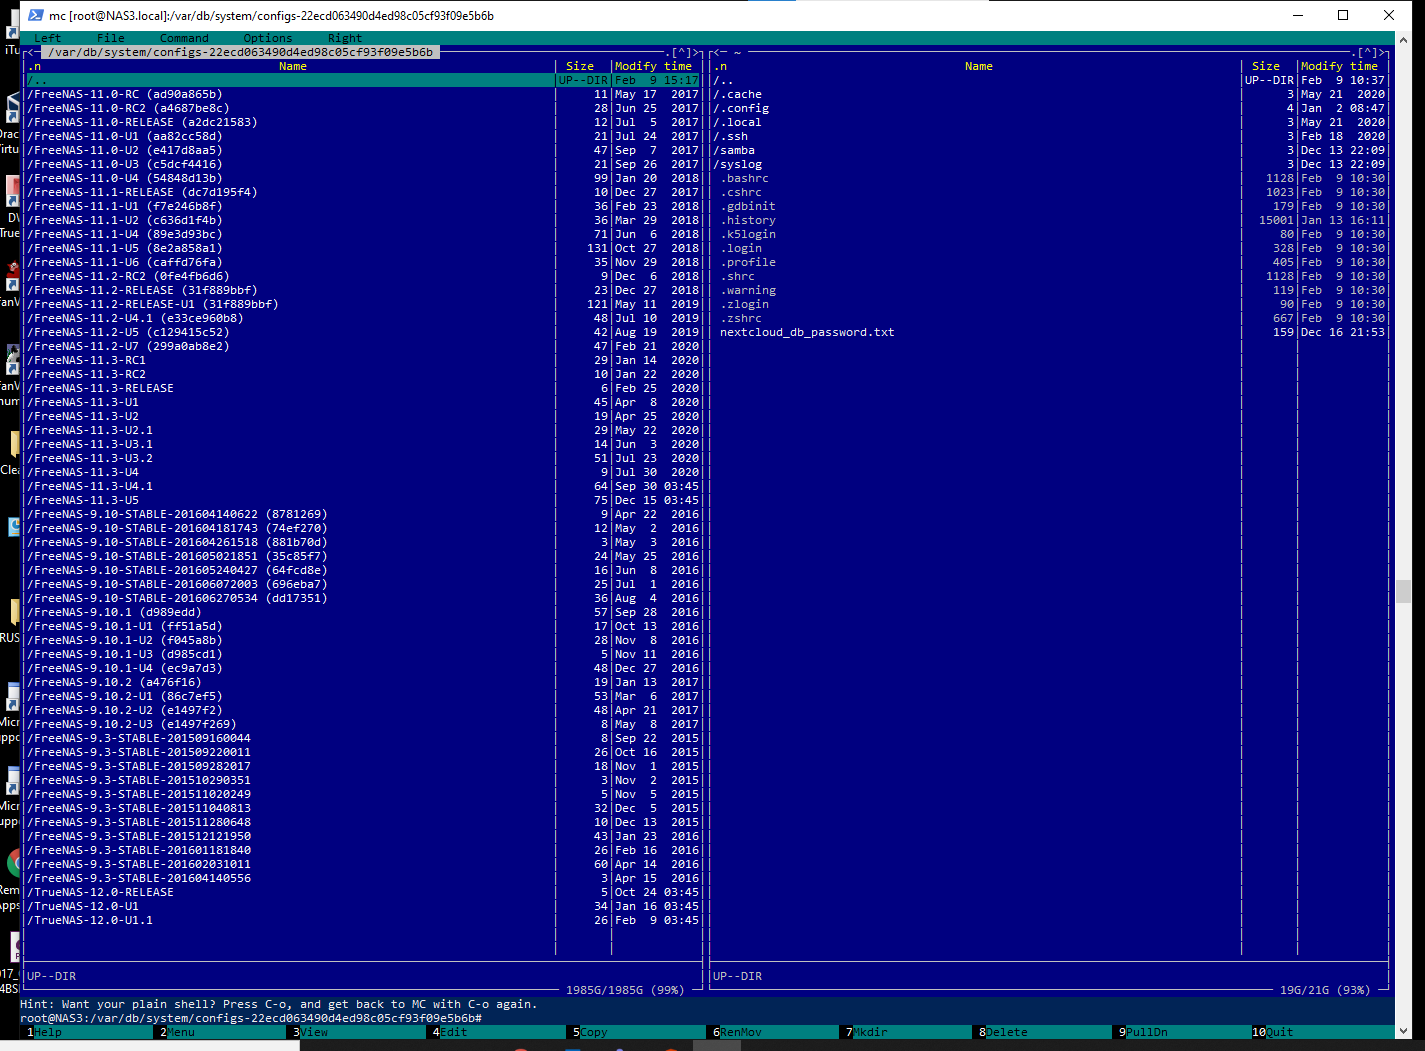This screenshot has width=1425, height=1051.
Task: Sort right panel by Size column header
Action: click(1266, 66)
